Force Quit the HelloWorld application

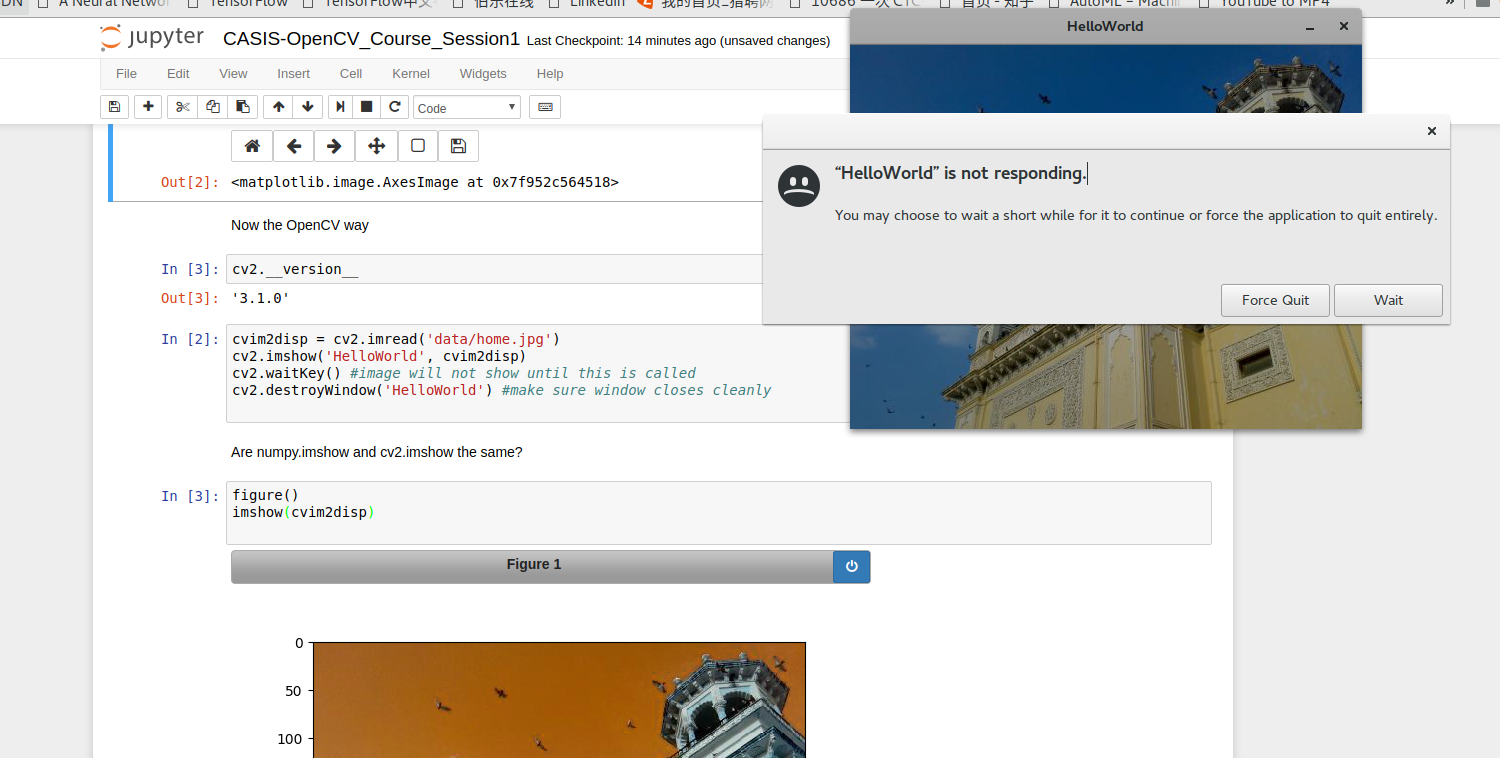[x=1275, y=300]
